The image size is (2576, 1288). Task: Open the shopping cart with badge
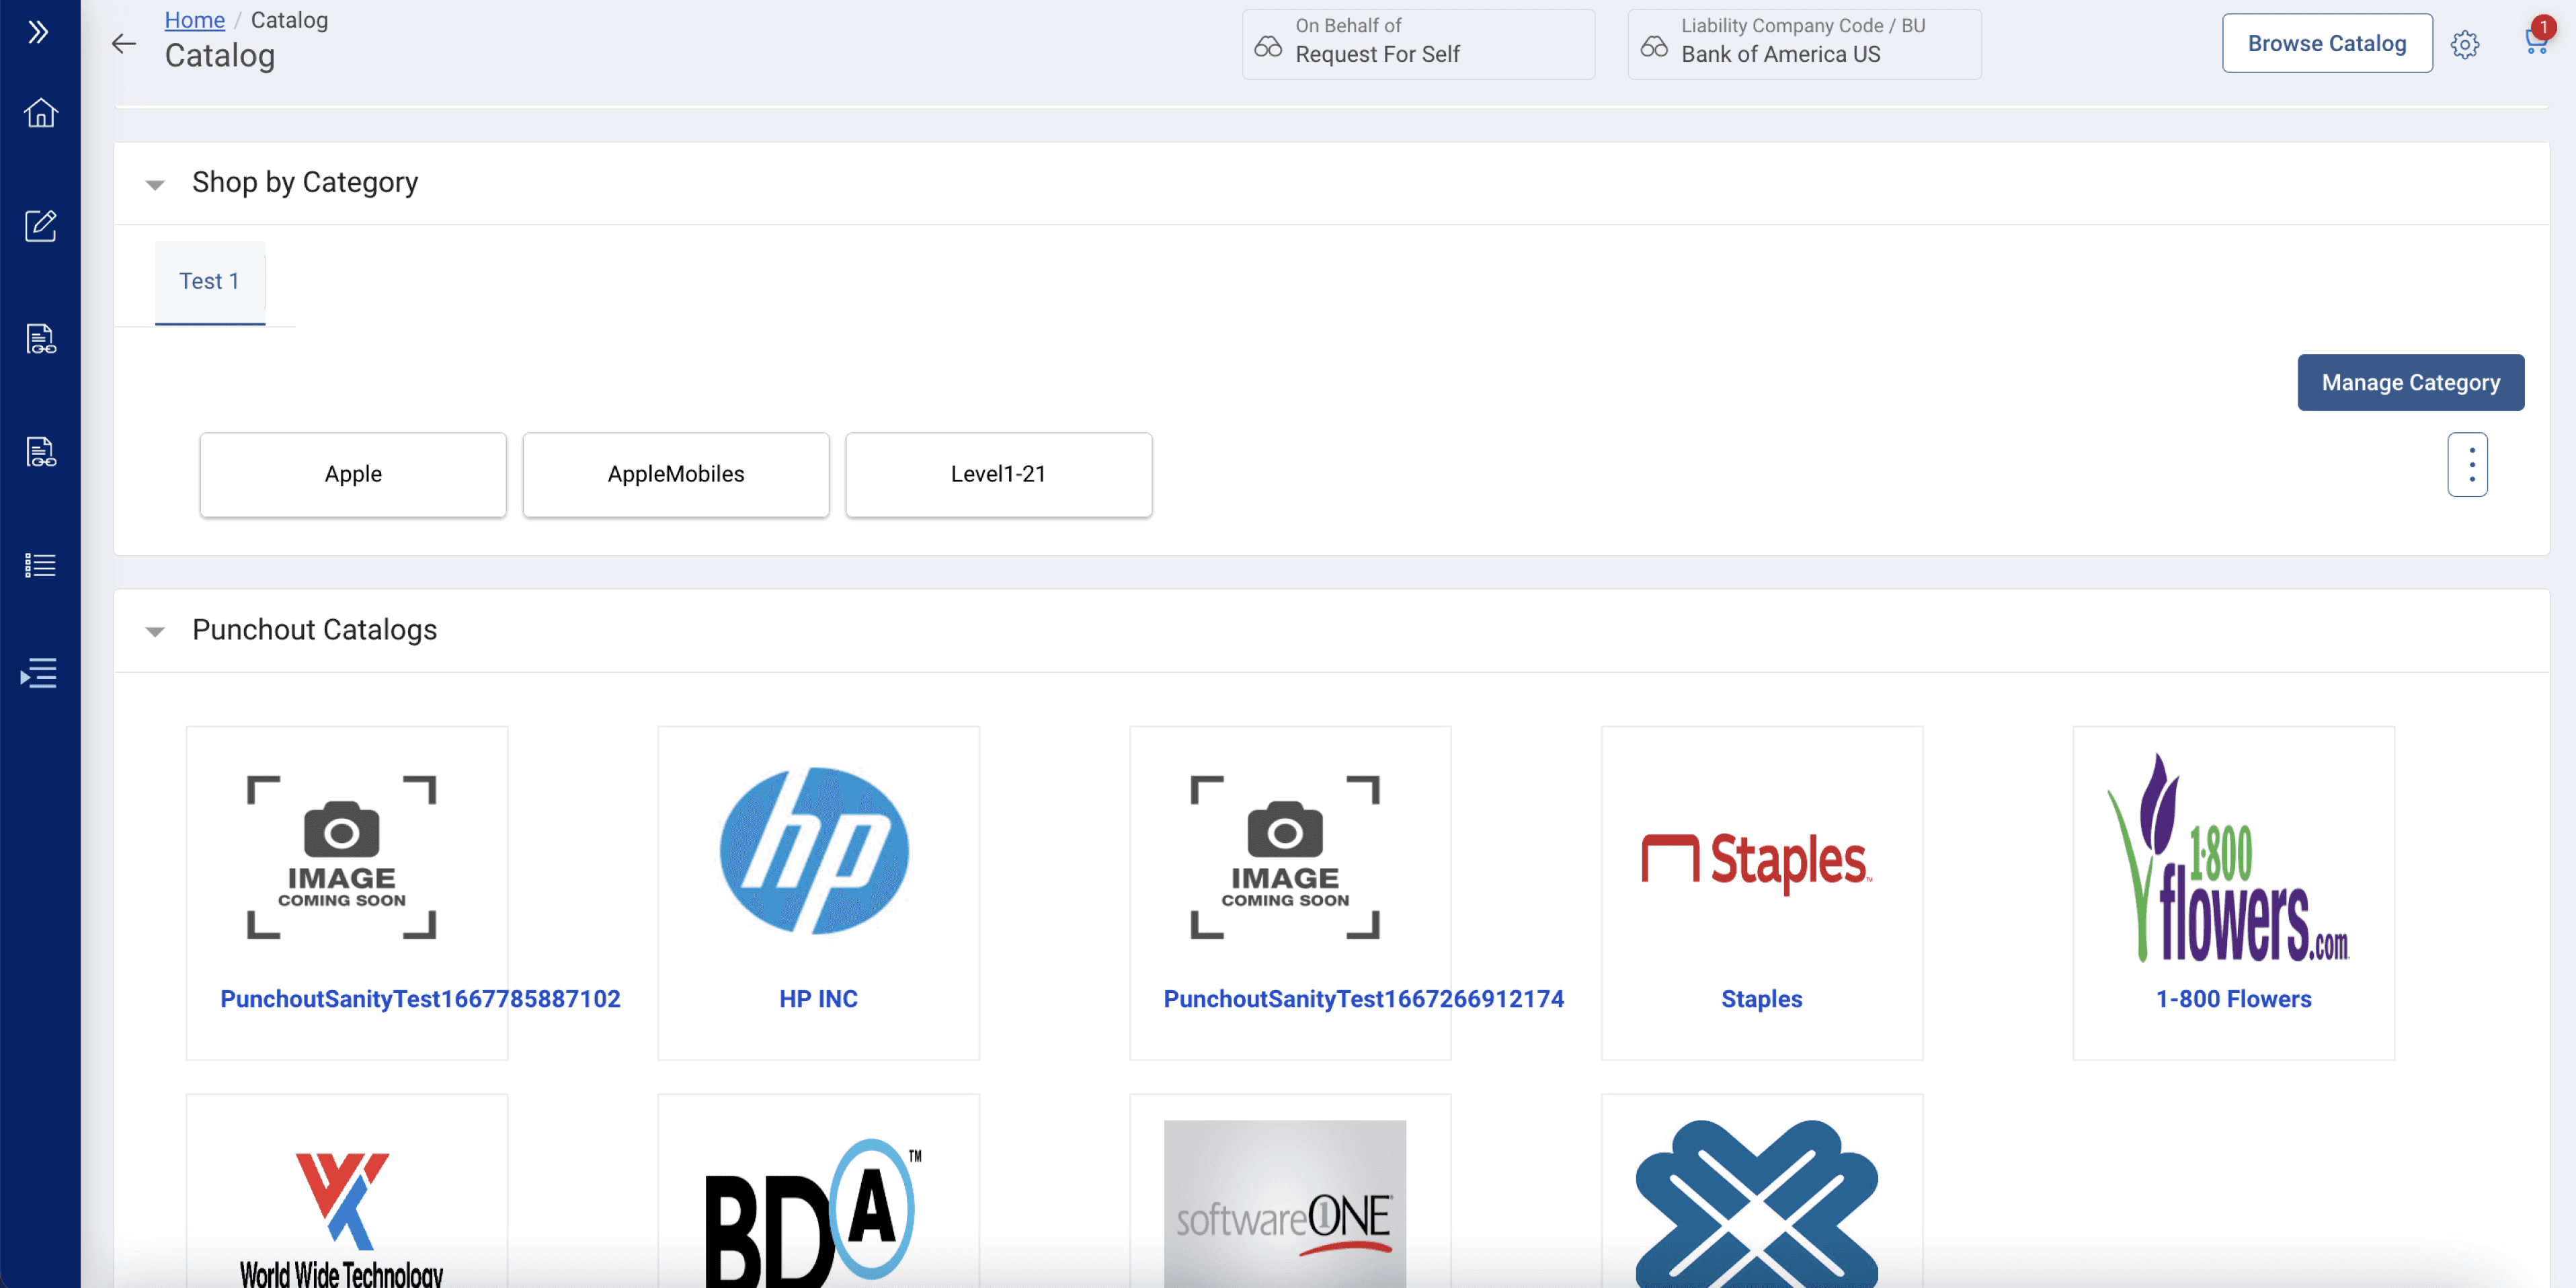(2535, 42)
